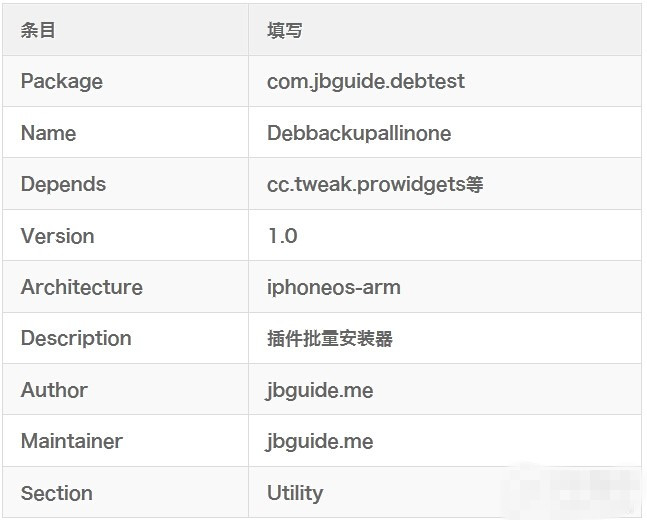The width and height of the screenshot is (647, 522).
Task: Click the Debbackupallinone value
Action: (358, 133)
